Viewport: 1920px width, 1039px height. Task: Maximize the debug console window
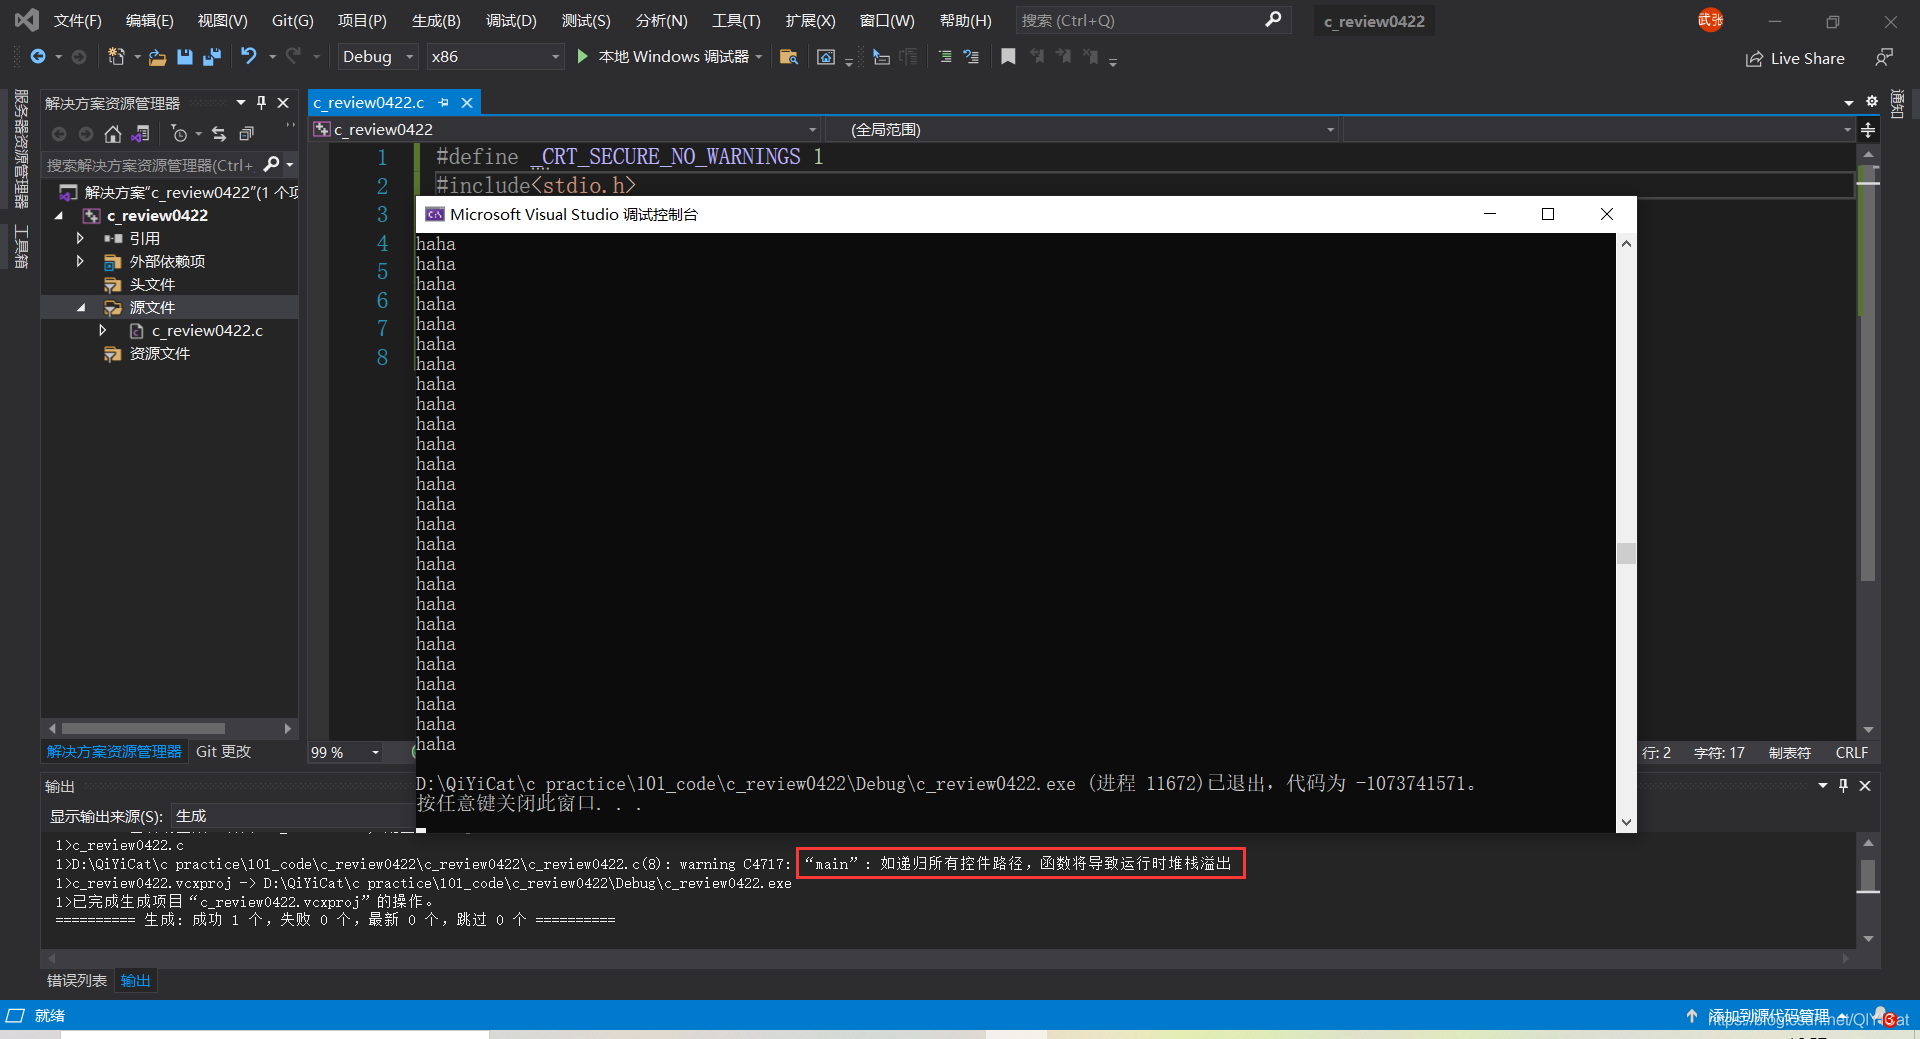click(x=1547, y=214)
